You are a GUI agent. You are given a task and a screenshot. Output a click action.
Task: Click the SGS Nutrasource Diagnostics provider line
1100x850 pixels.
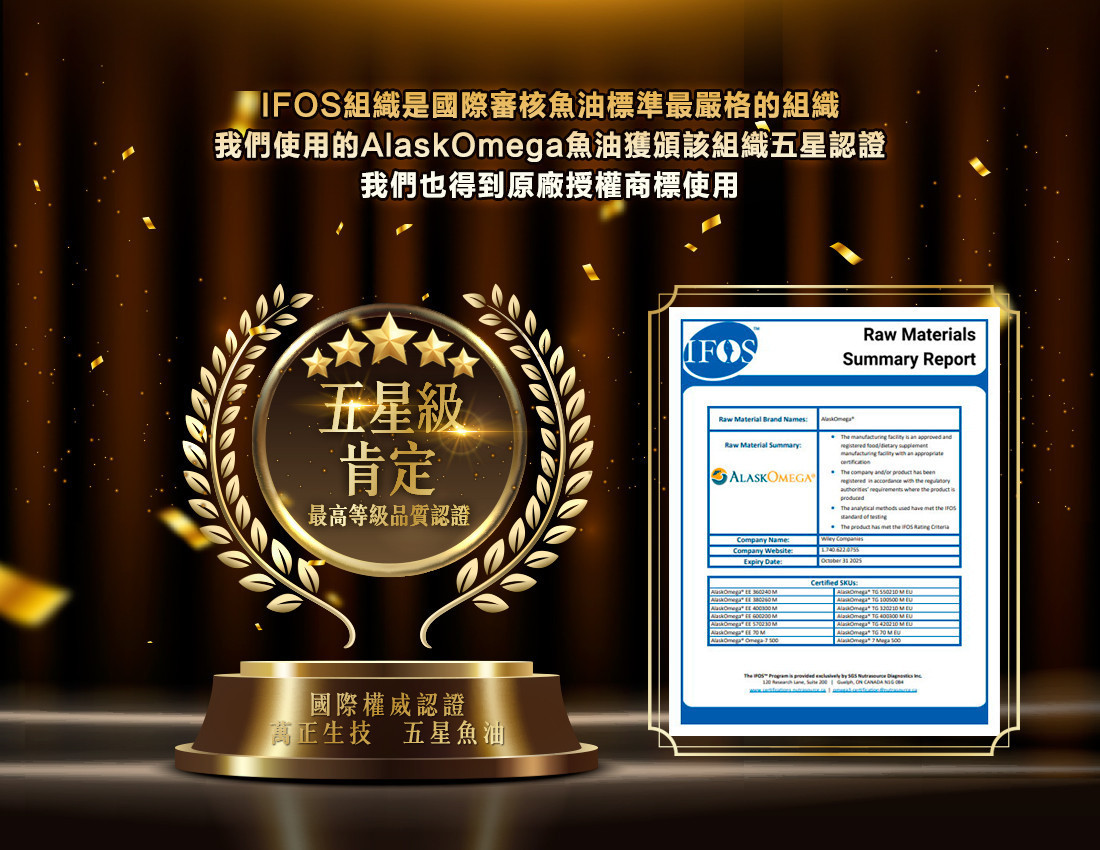pos(833,675)
